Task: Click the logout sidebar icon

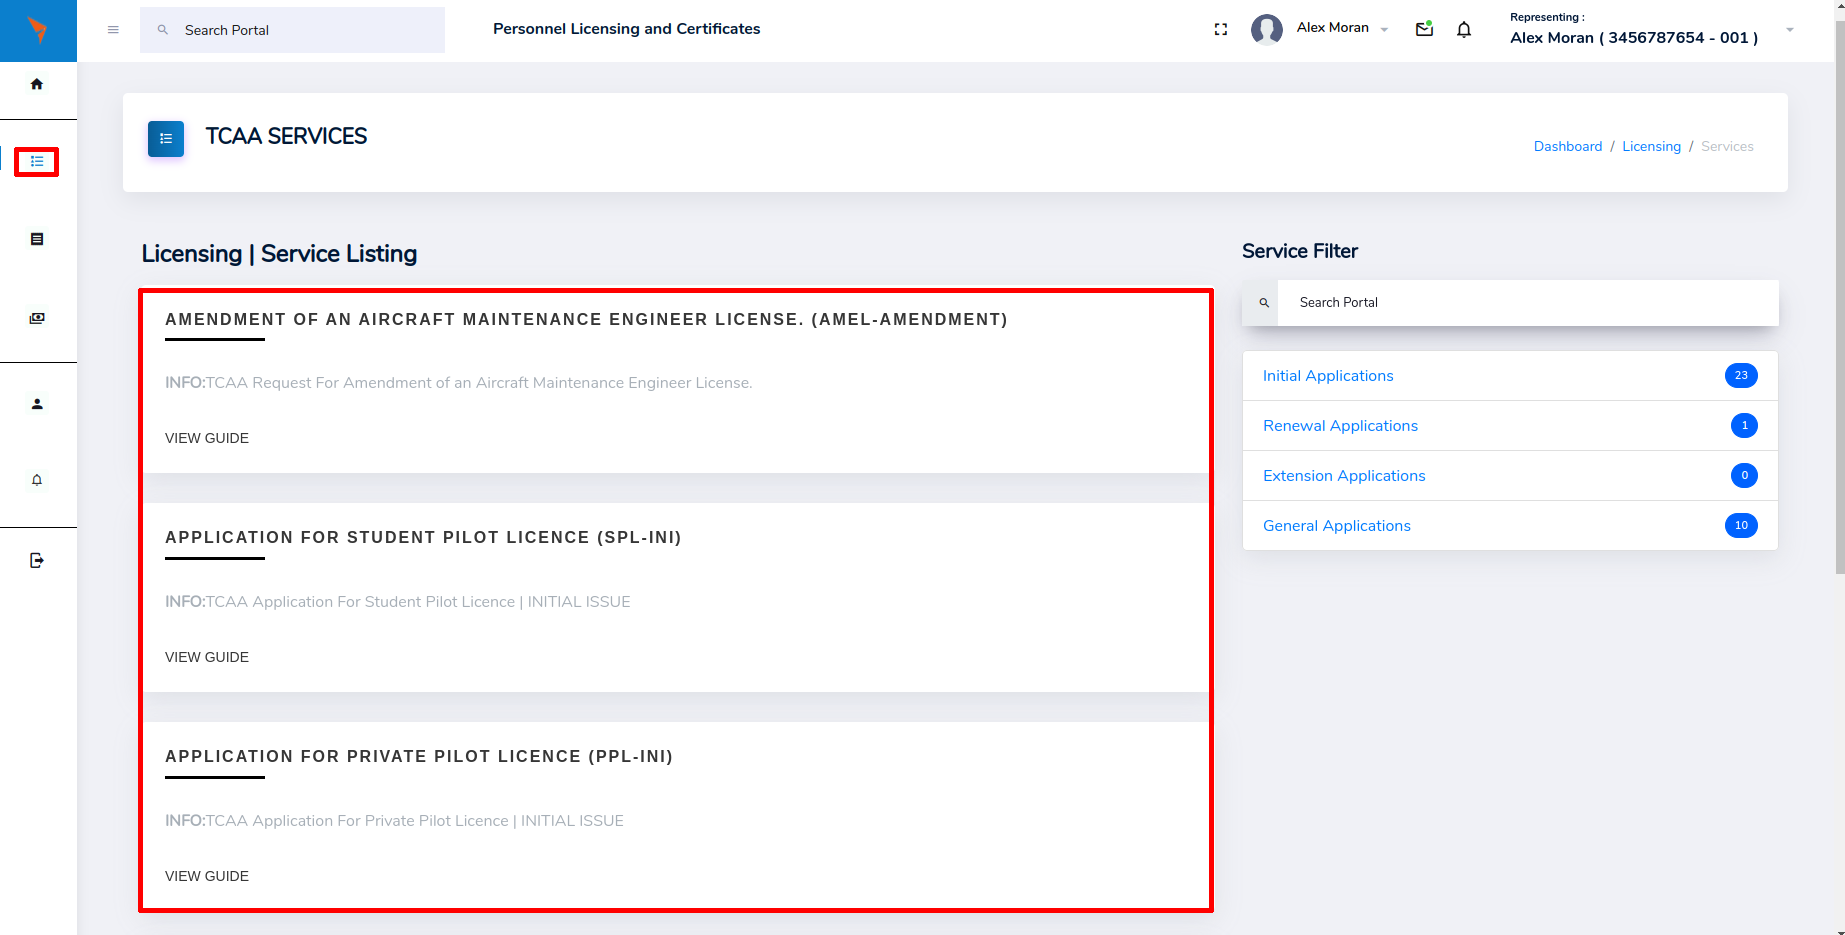Action: point(37,560)
